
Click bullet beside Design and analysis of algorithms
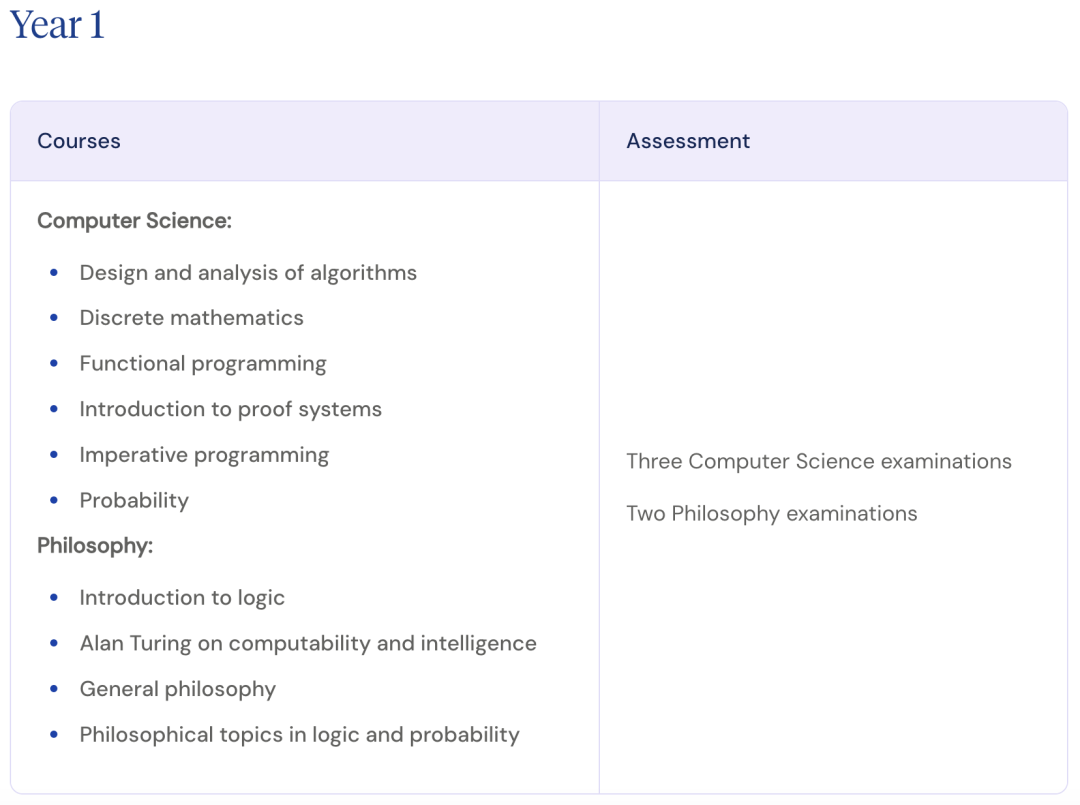[54, 273]
